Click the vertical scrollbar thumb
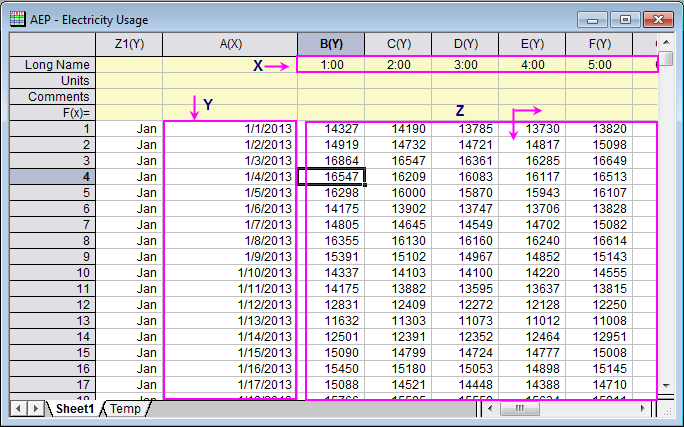Image resolution: width=684 pixels, height=427 pixels. pyautogui.click(x=666, y=58)
